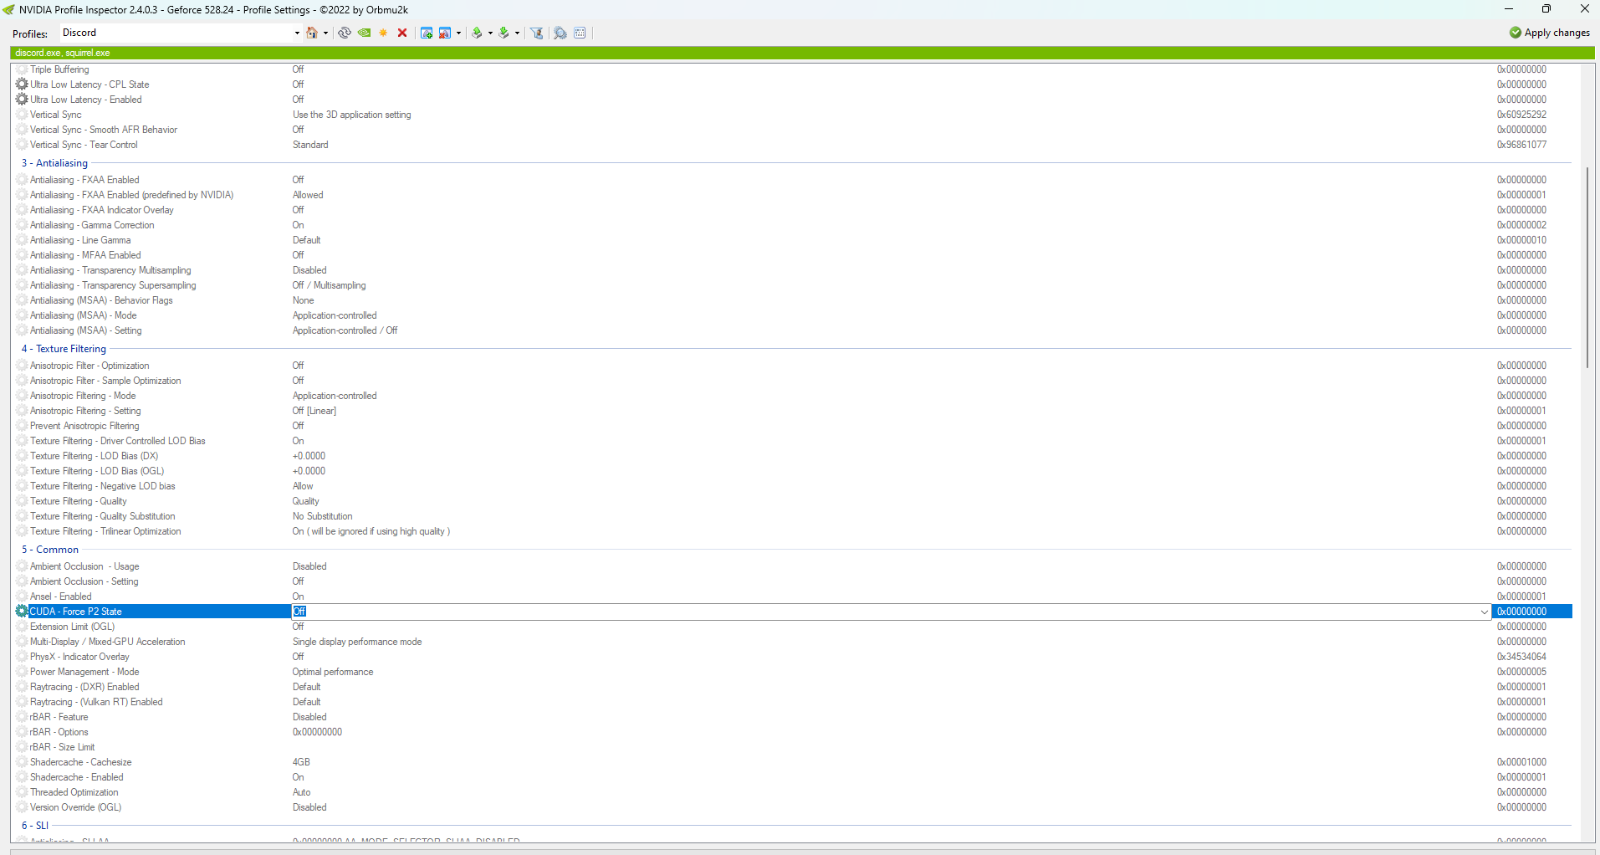Click the magnifier scan profiles icon

coord(560,33)
